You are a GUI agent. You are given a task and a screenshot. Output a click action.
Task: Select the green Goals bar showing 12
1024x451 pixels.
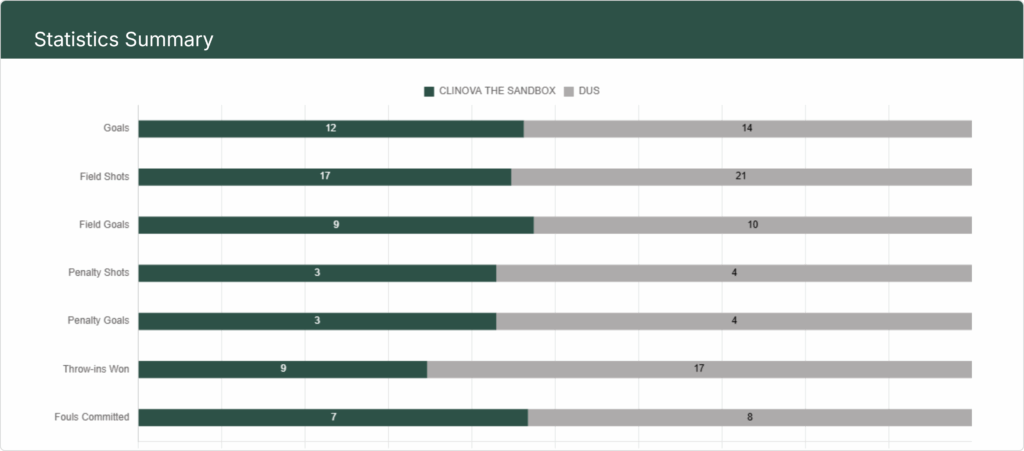pyautogui.click(x=330, y=129)
